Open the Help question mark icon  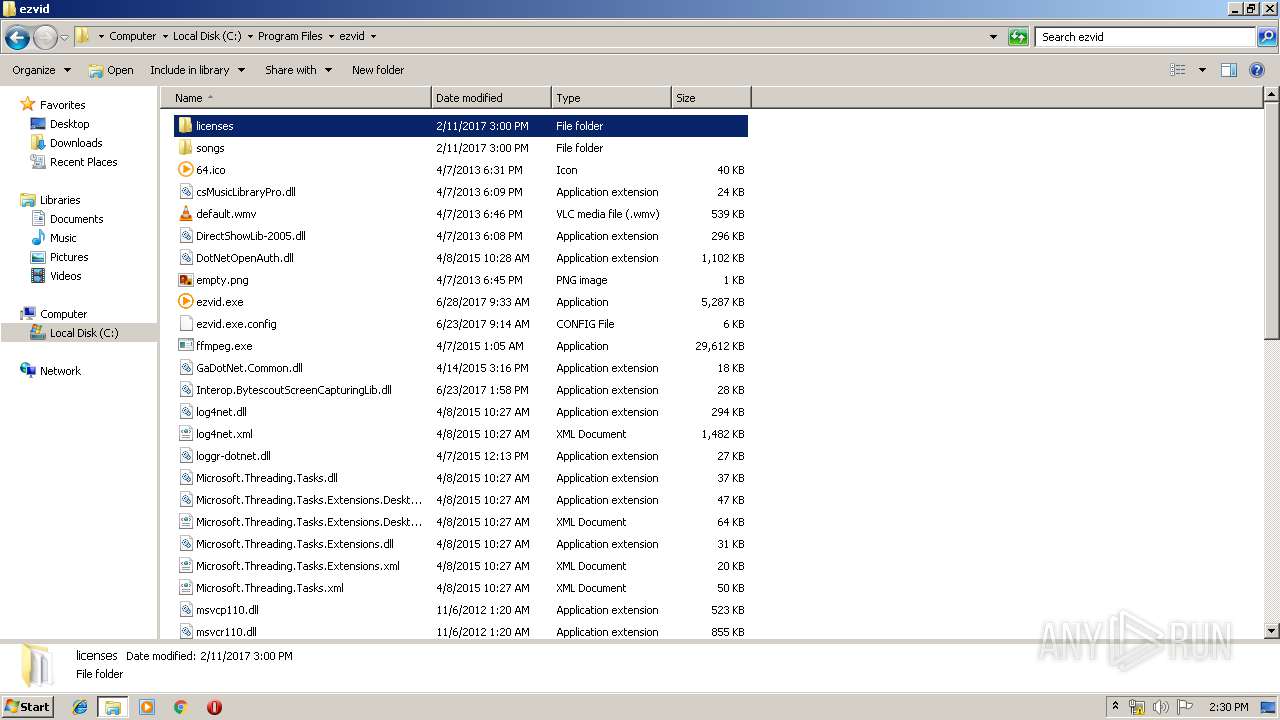(1257, 70)
